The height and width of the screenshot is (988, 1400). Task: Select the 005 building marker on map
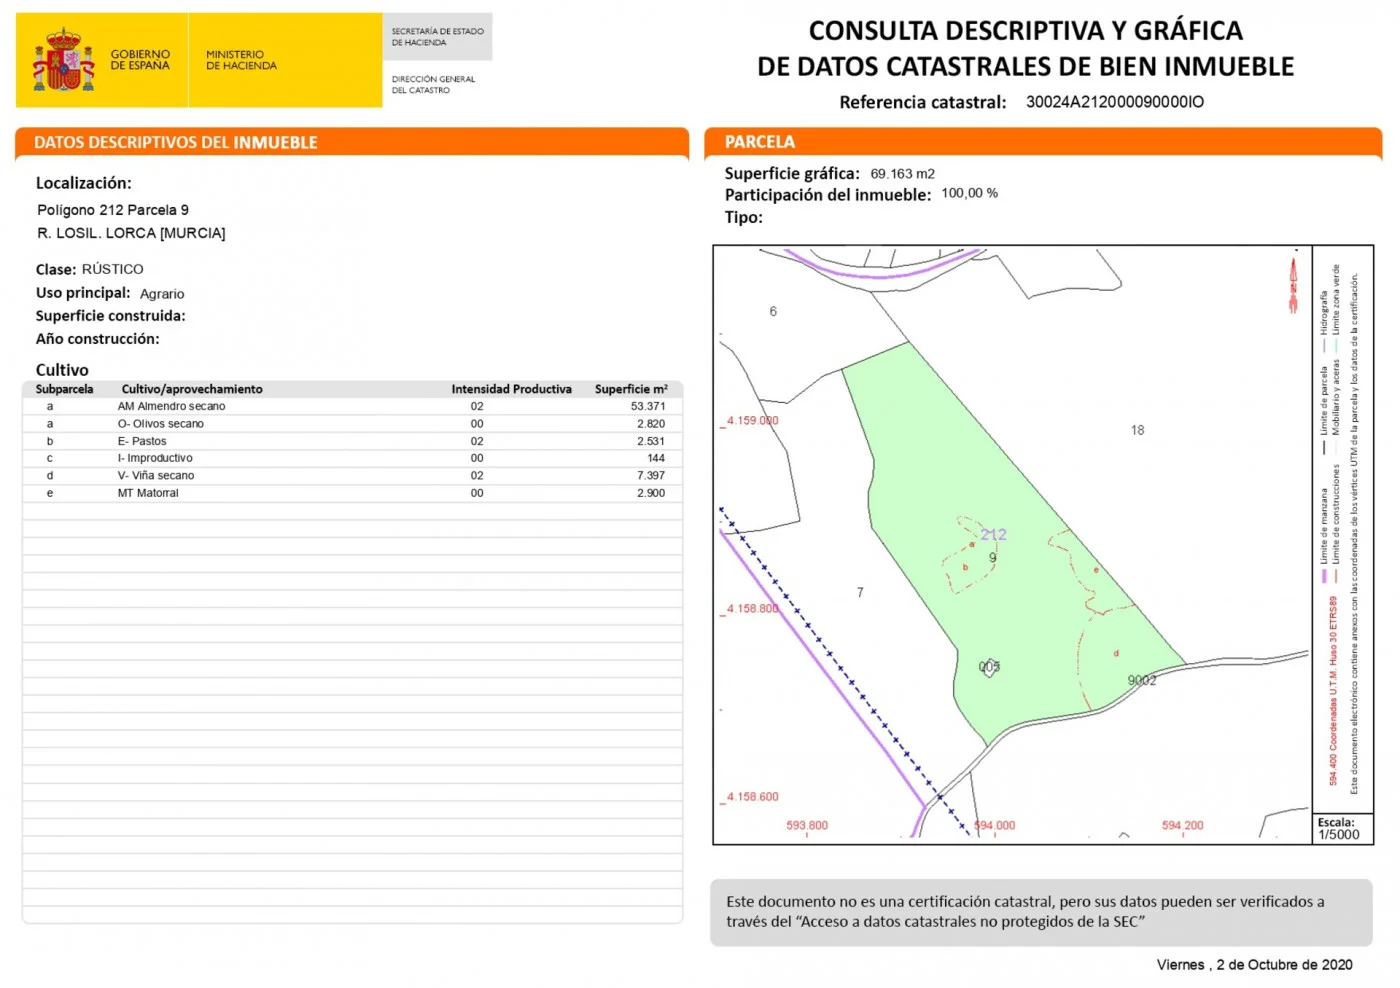pyautogui.click(x=989, y=667)
